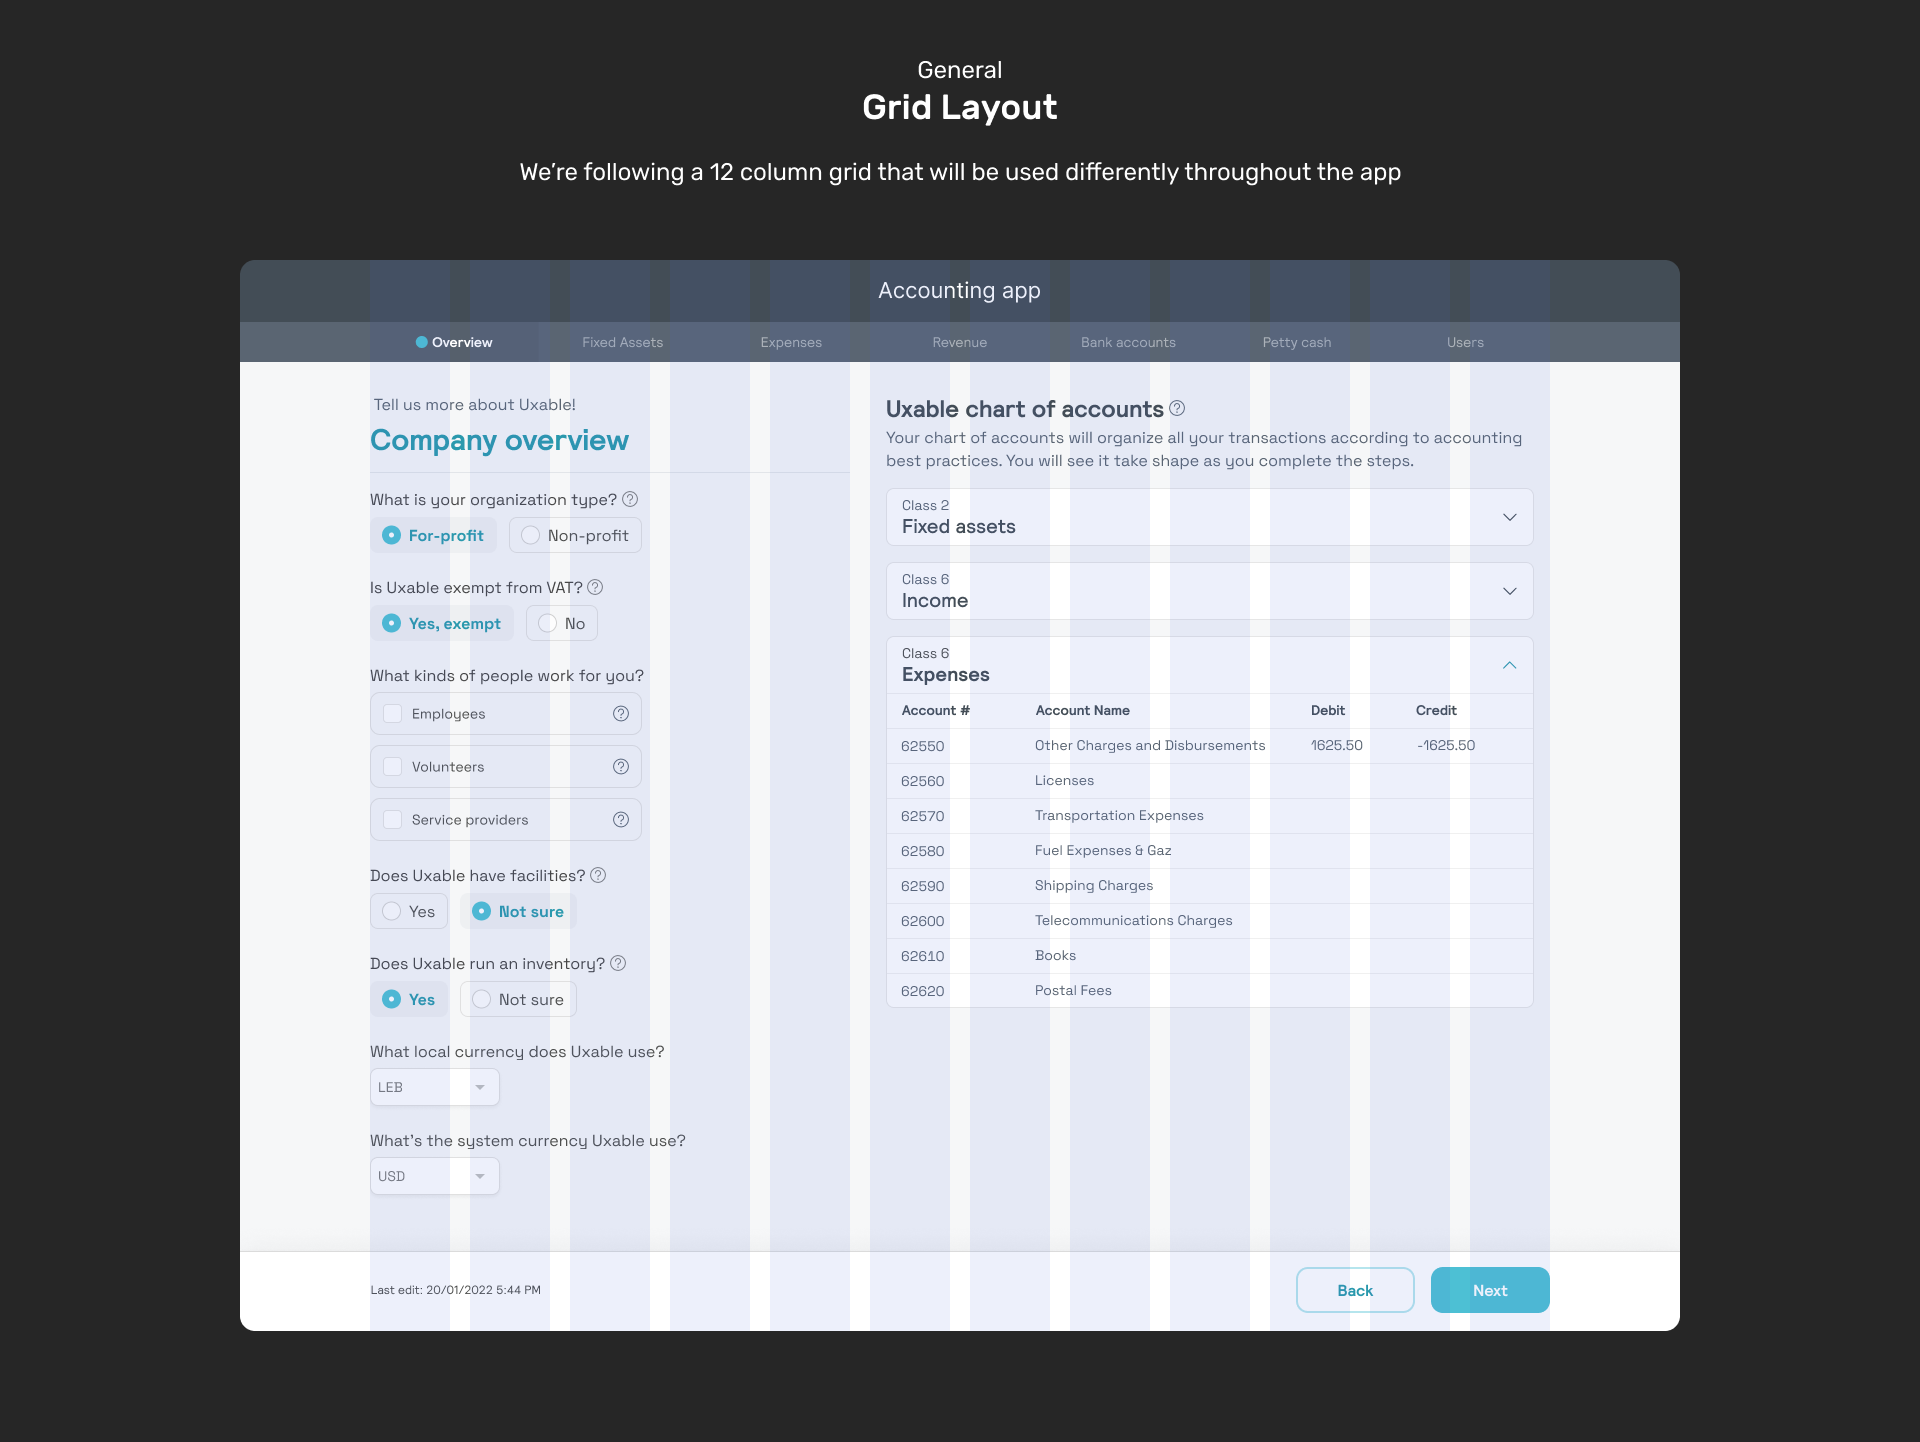Collapse the Expenses class 6 section
The height and width of the screenshot is (1442, 1920).
[x=1510, y=665]
